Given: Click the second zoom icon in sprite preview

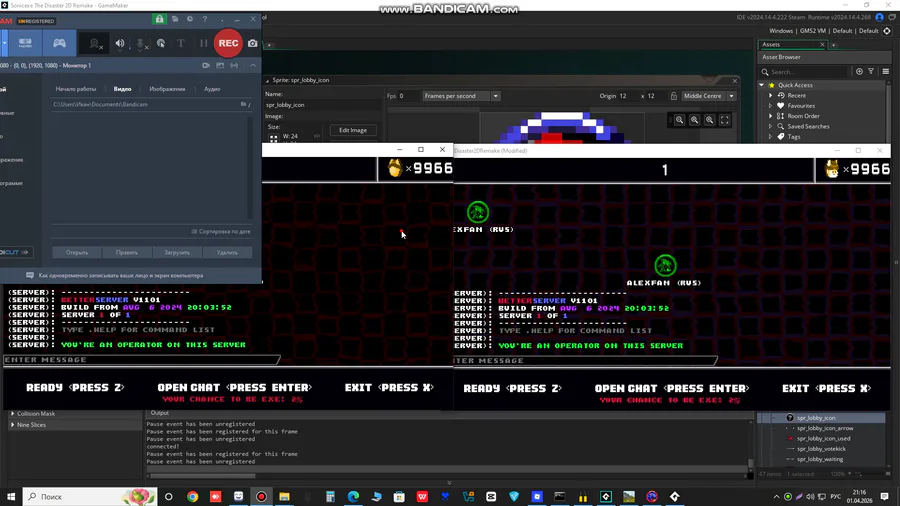Looking at the screenshot, I should coord(695,120).
